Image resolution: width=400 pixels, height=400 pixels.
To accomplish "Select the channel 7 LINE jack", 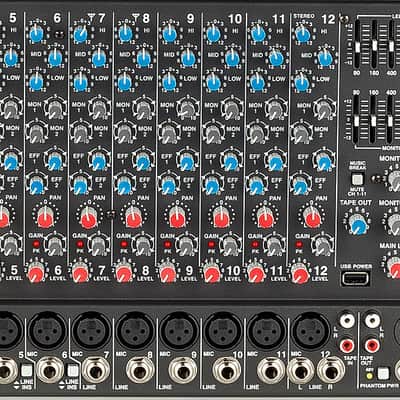I will pos(97,370).
